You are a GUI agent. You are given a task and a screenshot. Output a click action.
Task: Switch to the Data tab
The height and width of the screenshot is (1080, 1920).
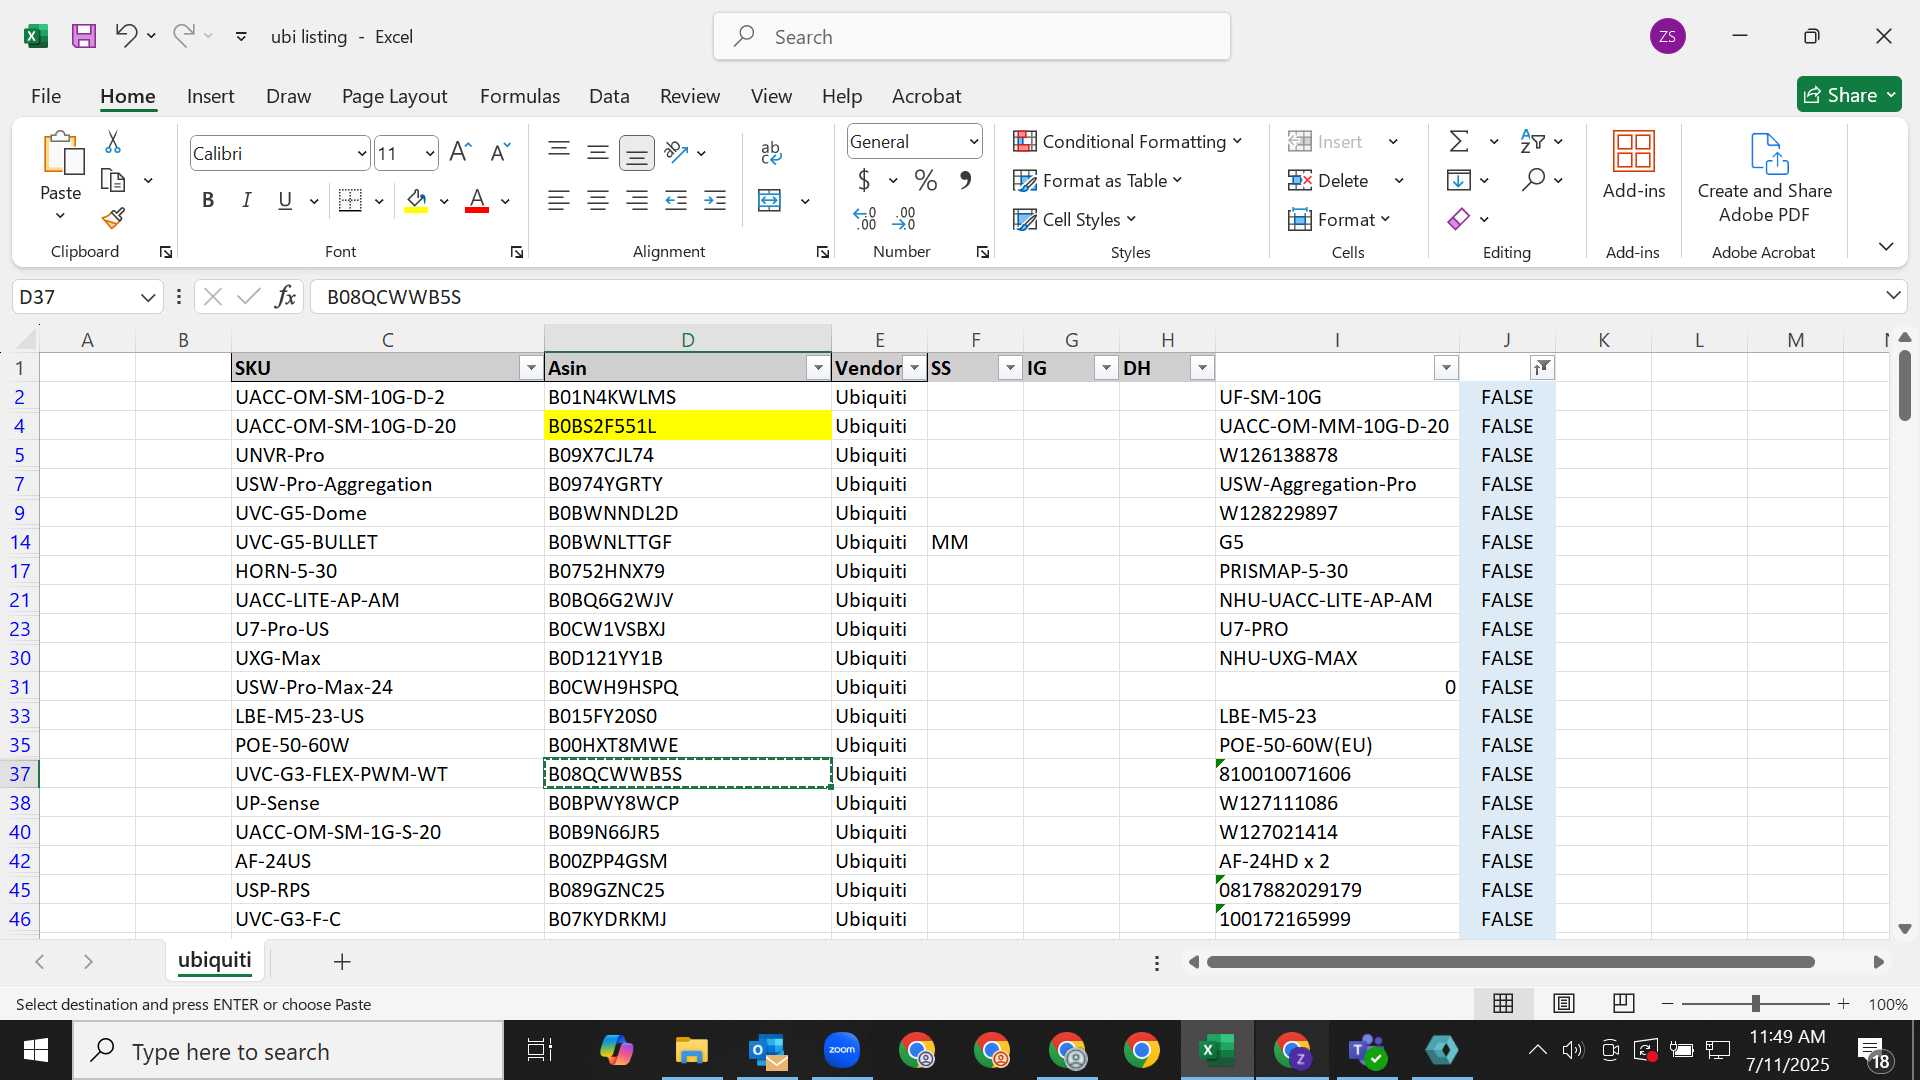point(609,96)
